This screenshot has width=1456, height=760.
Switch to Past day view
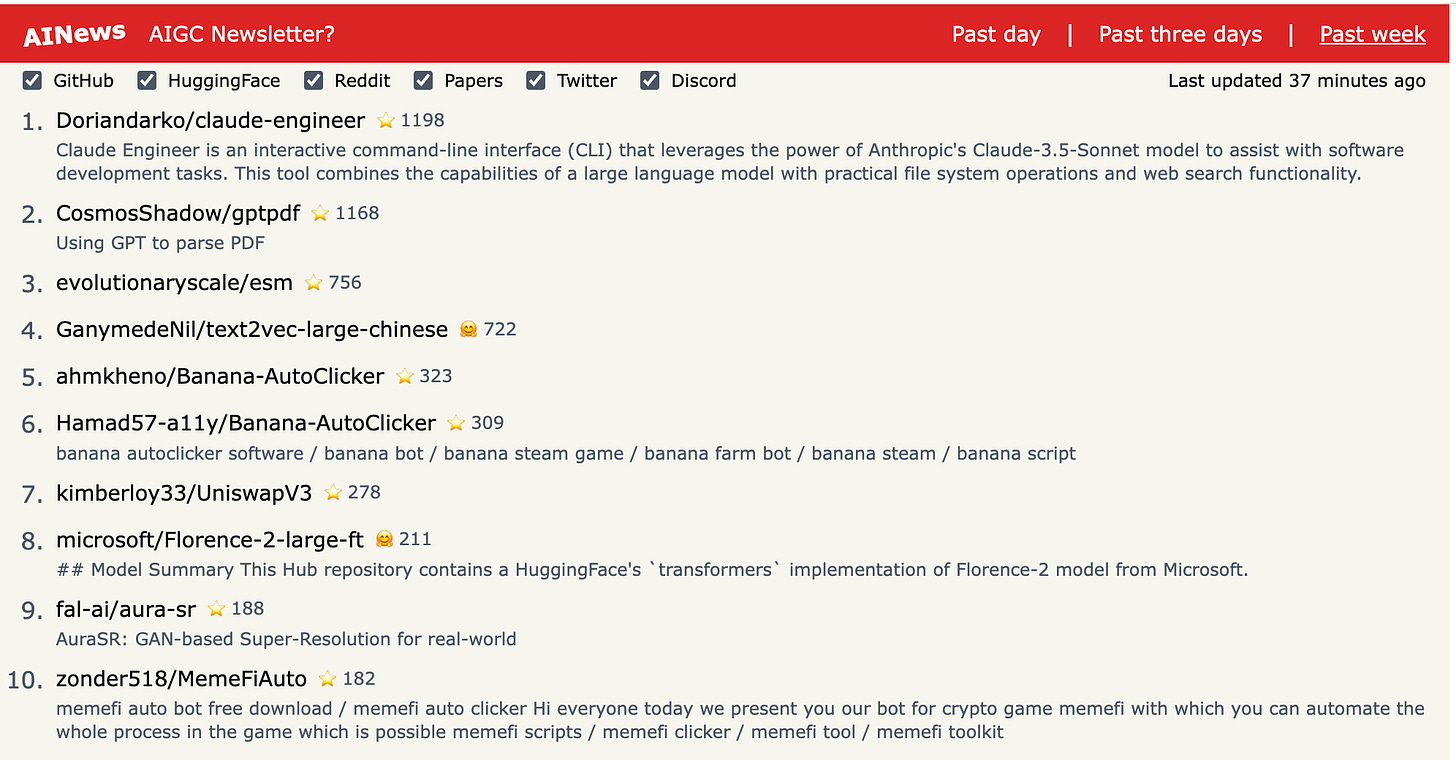pyautogui.click(x=996, y=34)
